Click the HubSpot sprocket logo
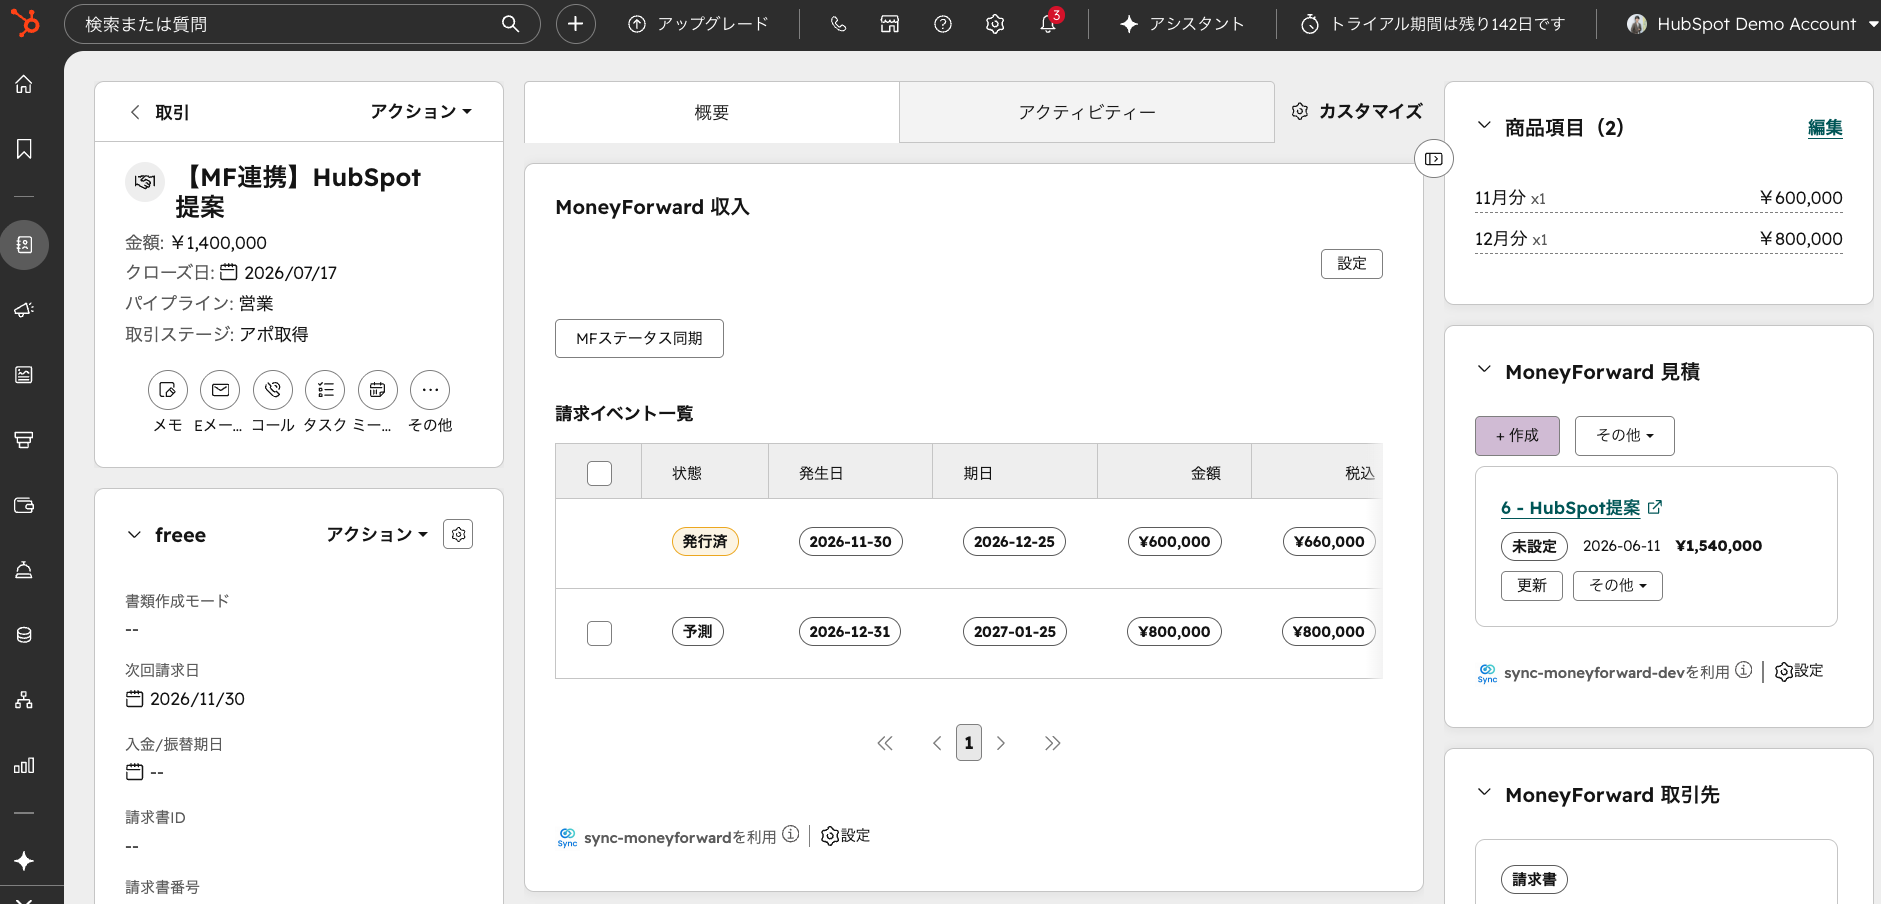The width and height of the screenshot is (1881, 904). click(x=26, y=22)
